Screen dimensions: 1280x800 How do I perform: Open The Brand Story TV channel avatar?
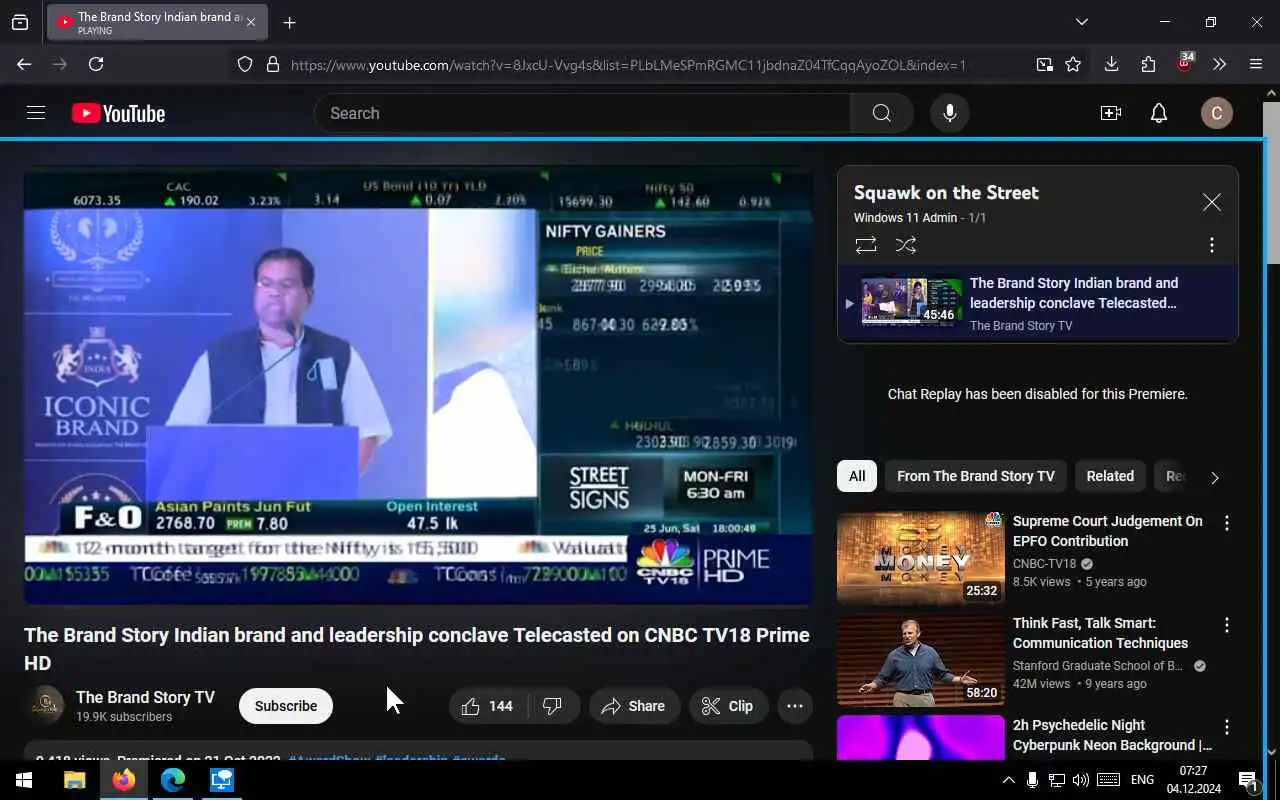click(44, 705)
